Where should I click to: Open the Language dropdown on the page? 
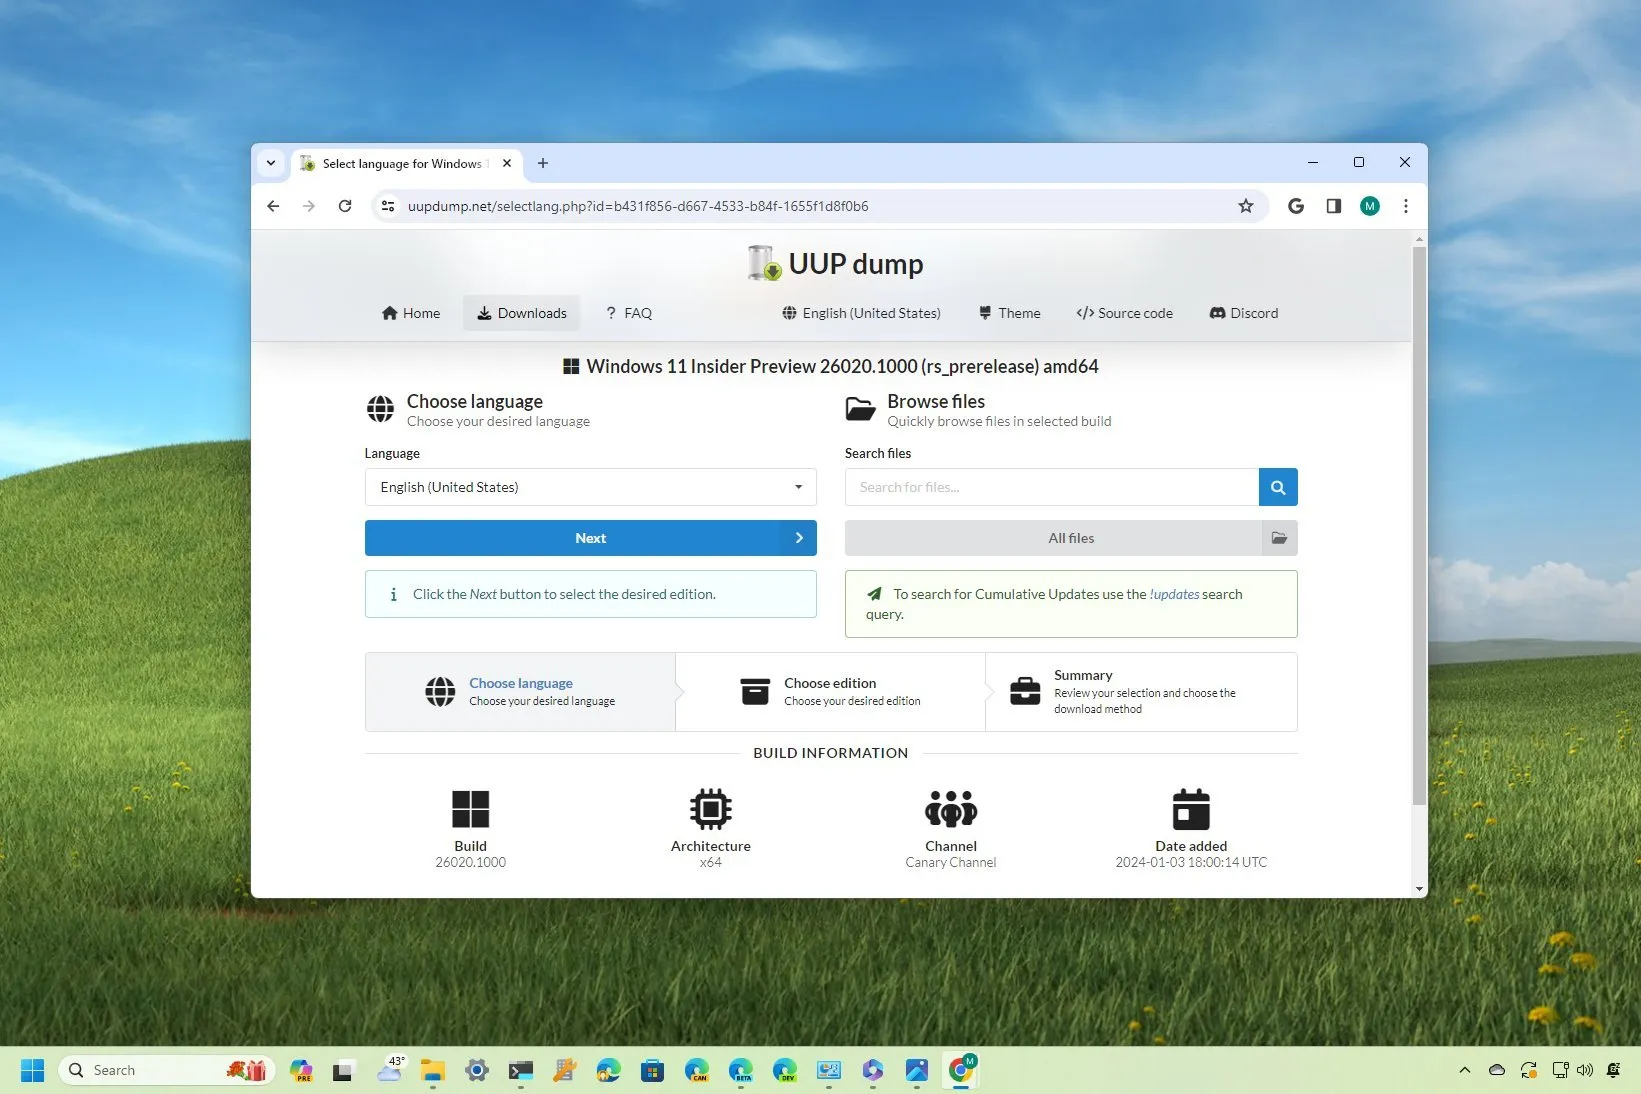590,487
